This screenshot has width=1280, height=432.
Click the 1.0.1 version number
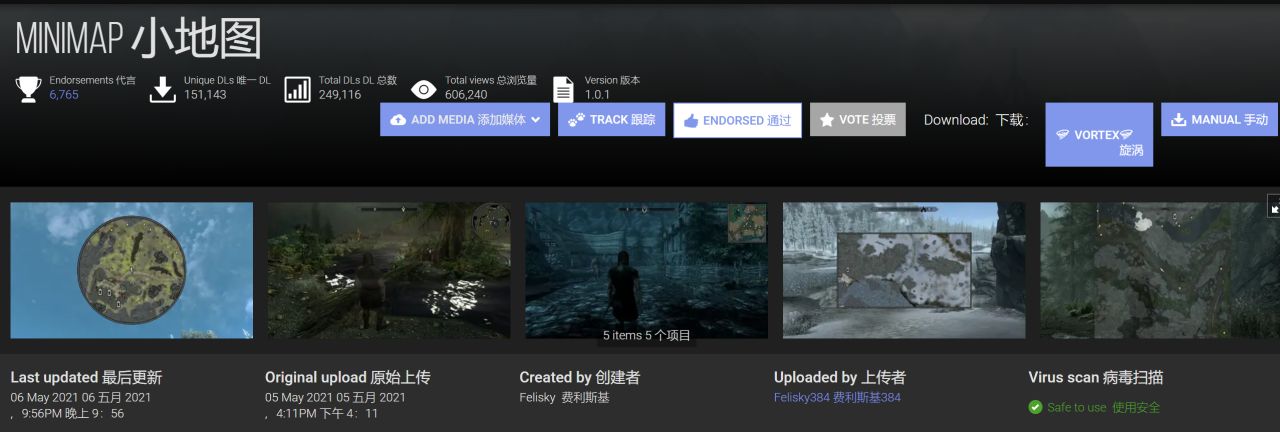tap(597, 95)
